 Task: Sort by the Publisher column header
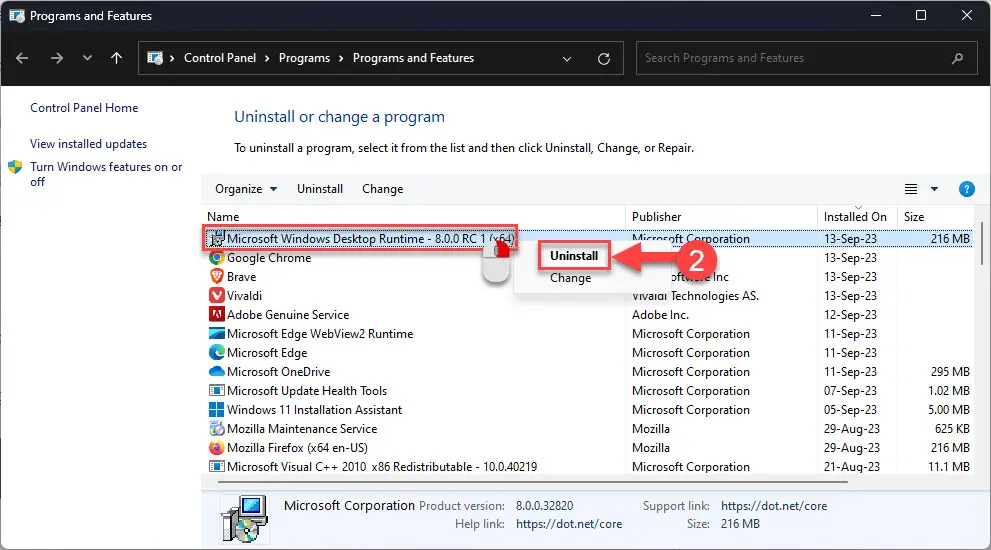pyautogui.click(x=721, y=217)
